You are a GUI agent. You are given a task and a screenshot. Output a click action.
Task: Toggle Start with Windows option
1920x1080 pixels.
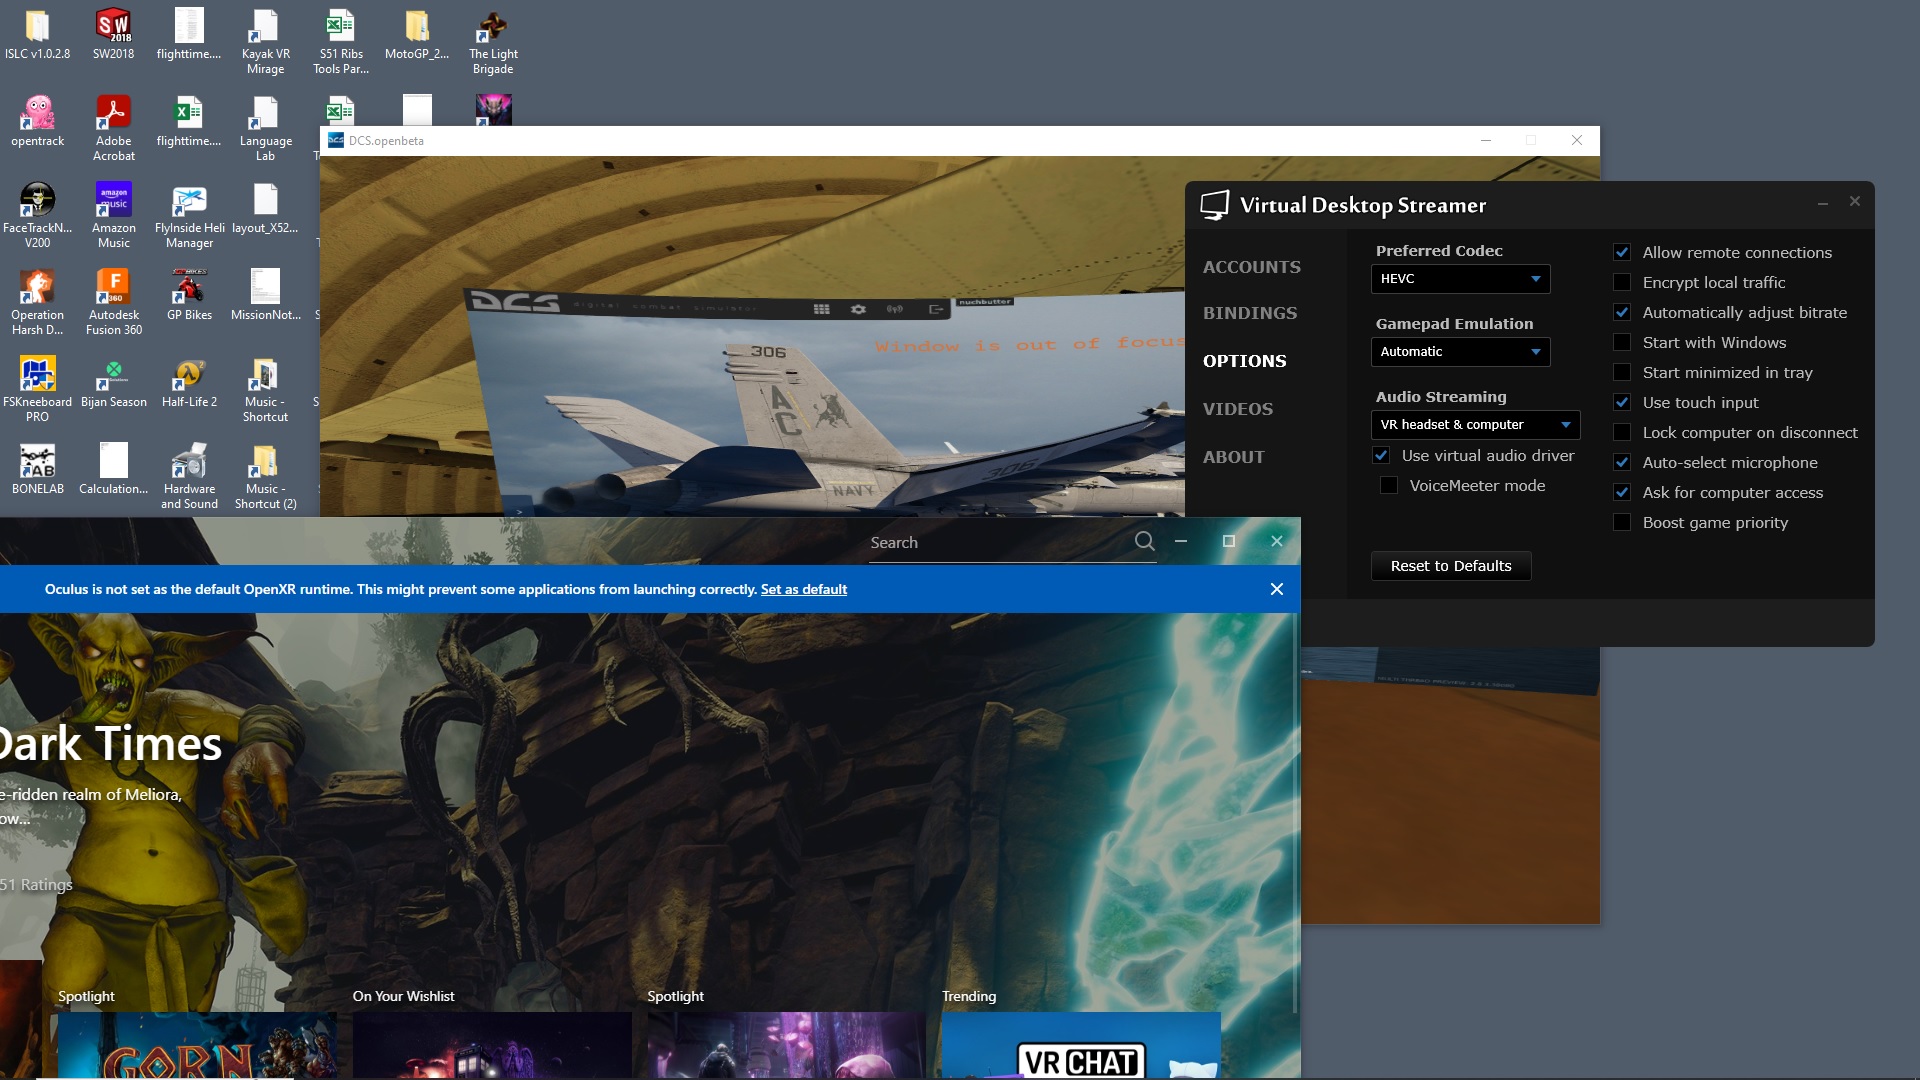coord(1622,343)
